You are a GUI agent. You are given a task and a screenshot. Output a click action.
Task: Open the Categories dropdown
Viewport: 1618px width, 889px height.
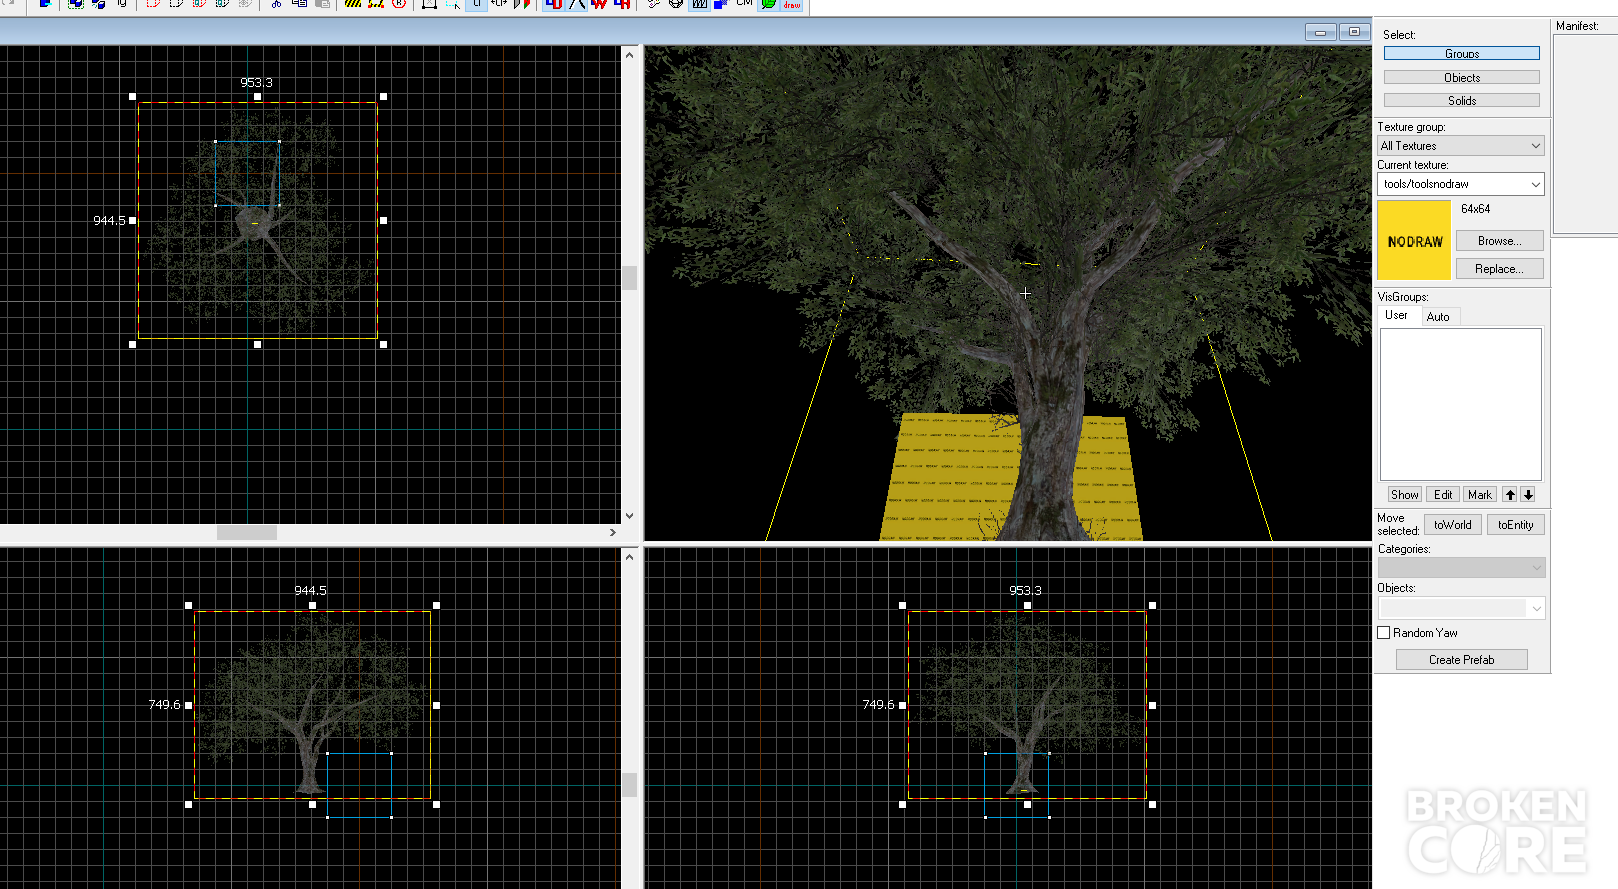(1461, 567)
